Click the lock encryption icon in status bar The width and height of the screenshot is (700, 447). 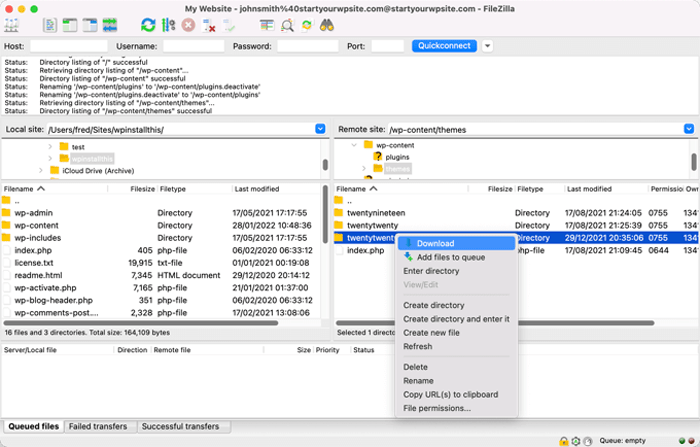[x=564, y=440]
